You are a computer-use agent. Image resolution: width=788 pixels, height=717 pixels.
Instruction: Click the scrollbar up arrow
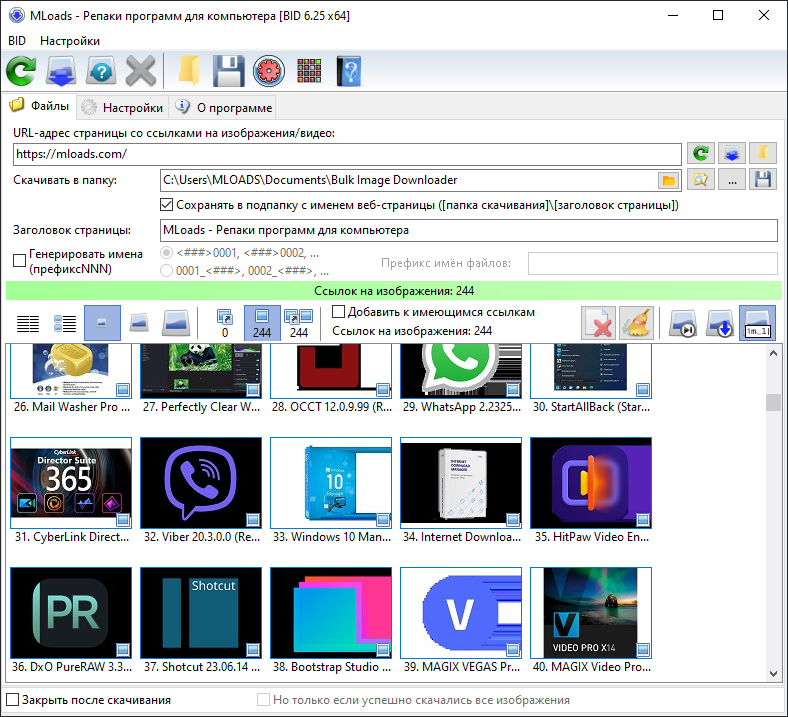[773, 354]
